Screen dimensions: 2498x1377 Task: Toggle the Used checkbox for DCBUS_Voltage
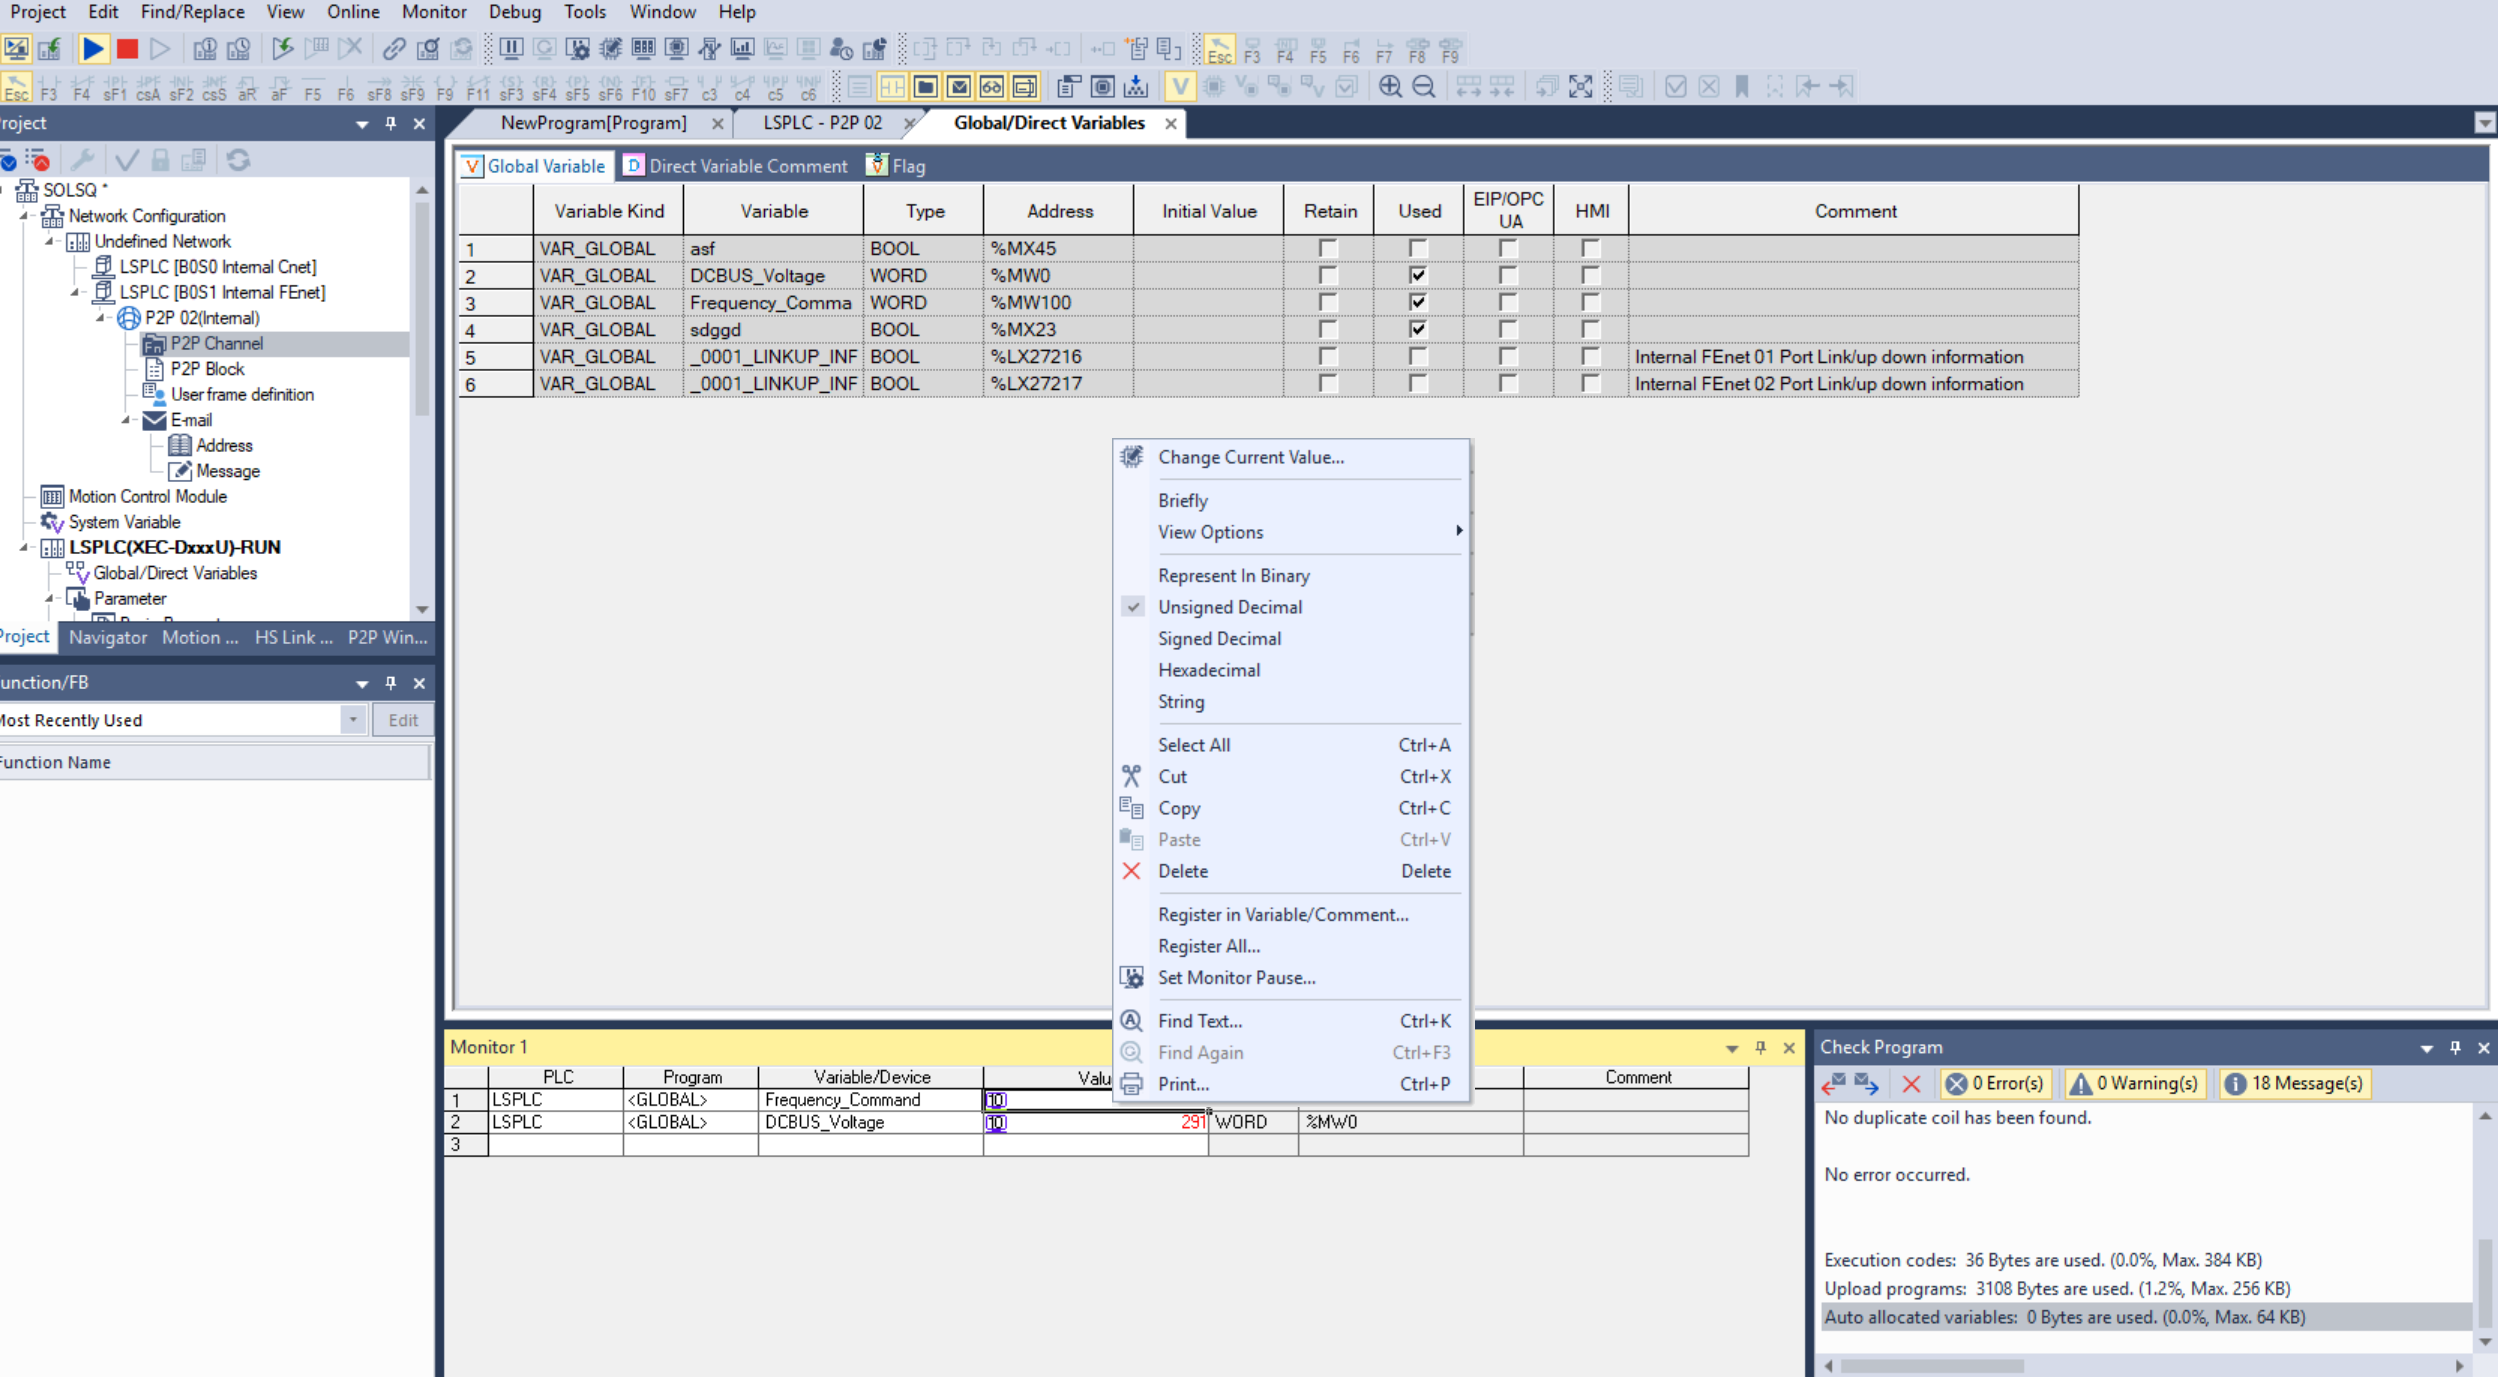[1417, 274]
